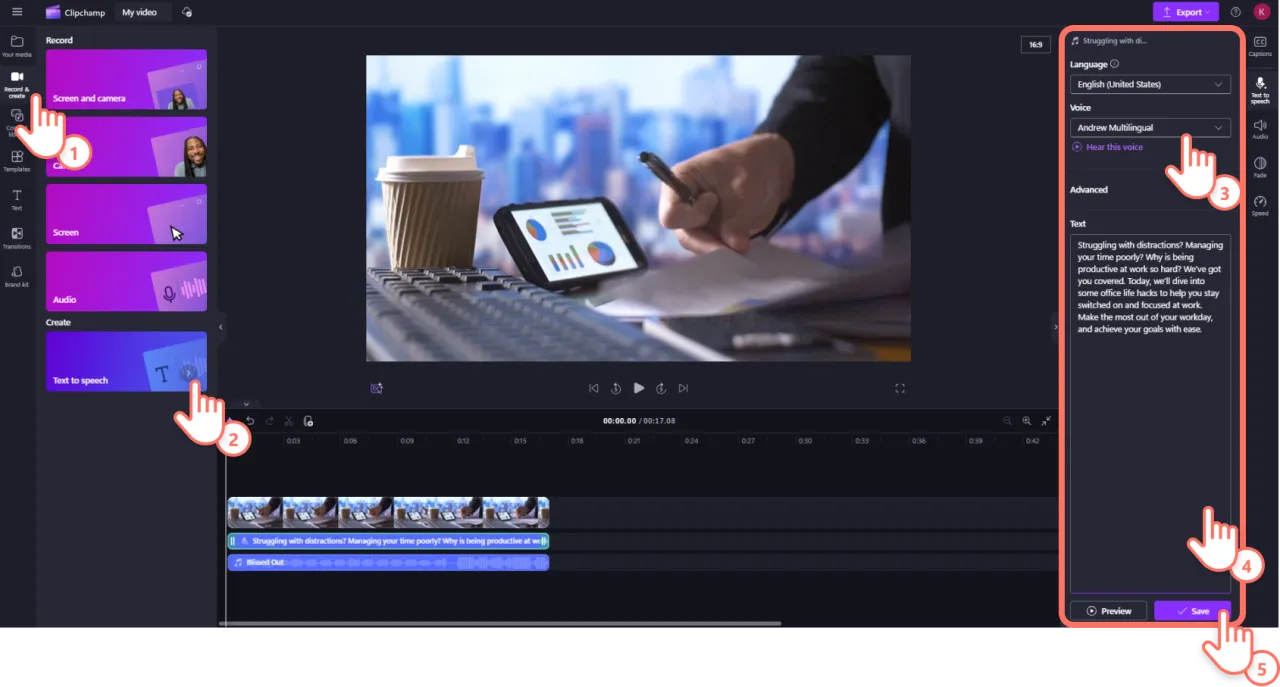Image resolution: width=1280 pixels, height=687 pixels.
Task: Save the text to speech settings
Action: pos(1192,611)
